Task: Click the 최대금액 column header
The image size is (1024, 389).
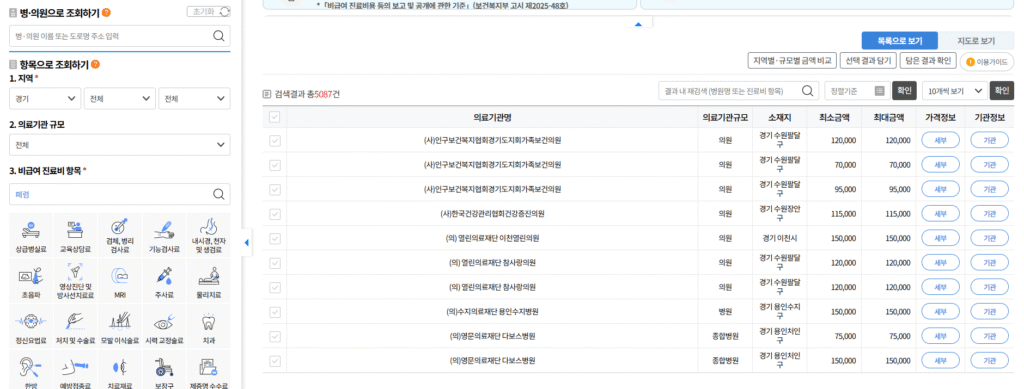Action: pos(888,117)
